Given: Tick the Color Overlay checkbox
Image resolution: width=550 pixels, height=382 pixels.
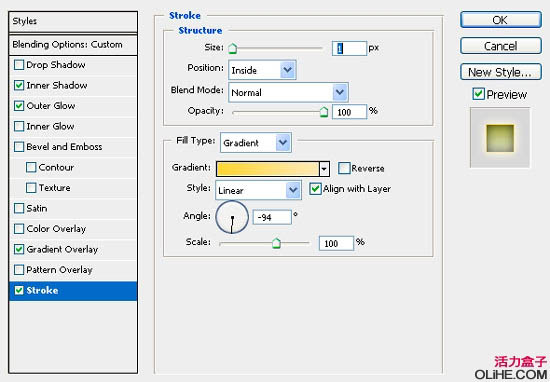Looking at the screenshot, I should coord(19,229).
